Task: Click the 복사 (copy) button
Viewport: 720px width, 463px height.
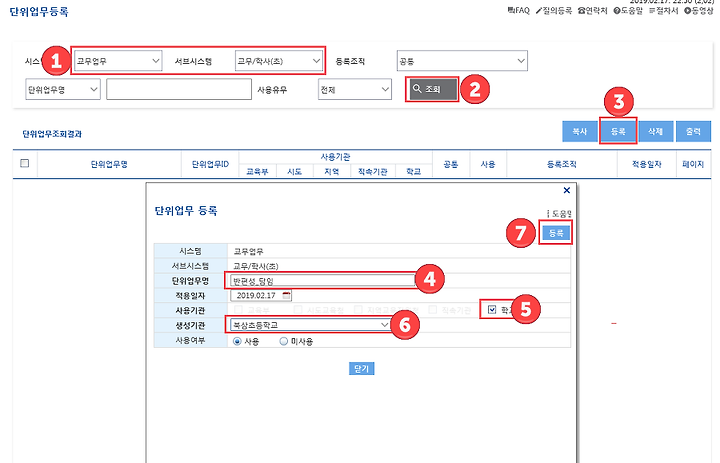Action: (579, 131)
